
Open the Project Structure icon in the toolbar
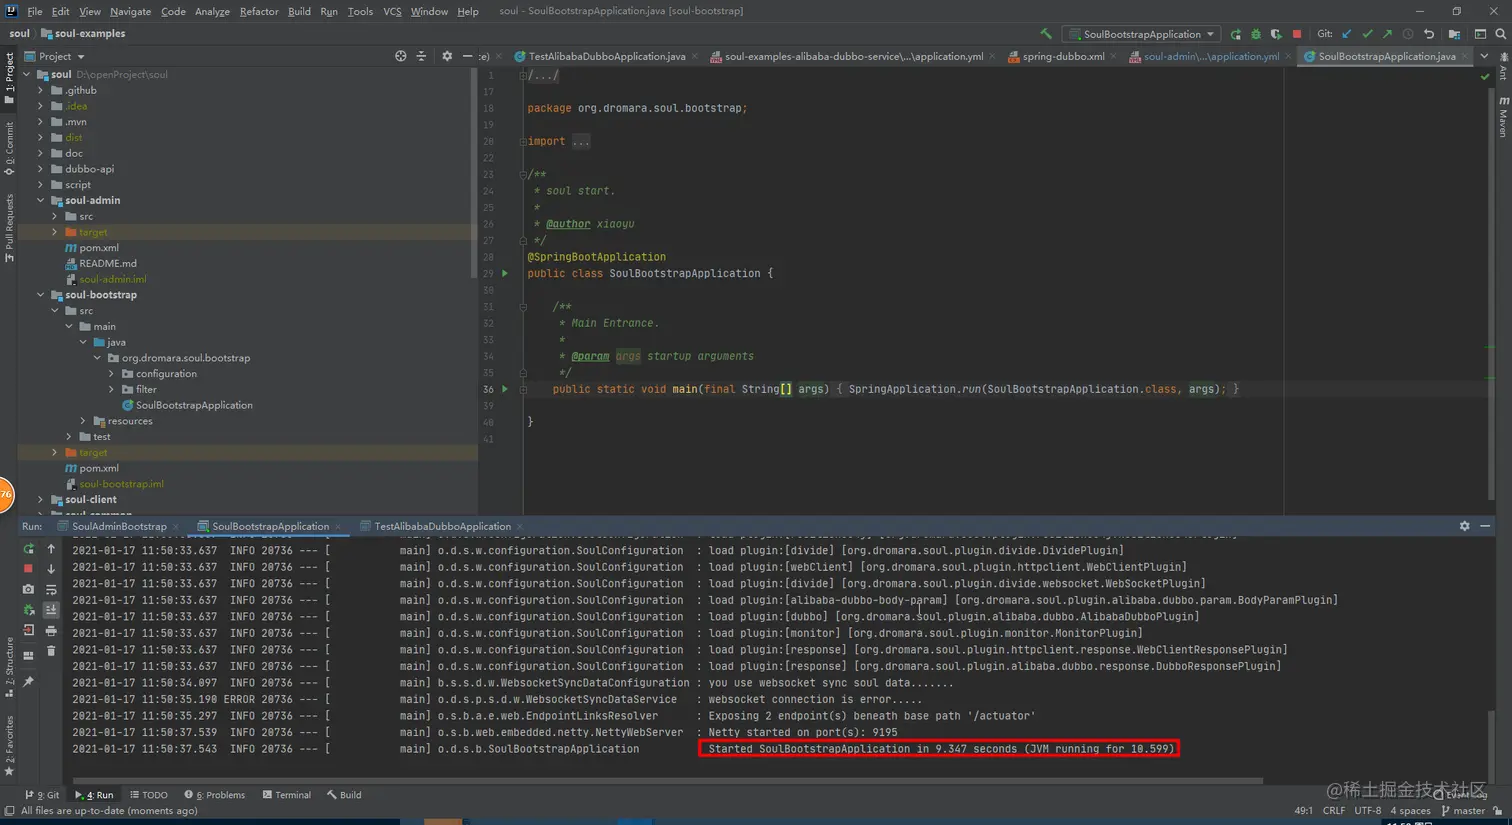click(x=1454, y=34)
